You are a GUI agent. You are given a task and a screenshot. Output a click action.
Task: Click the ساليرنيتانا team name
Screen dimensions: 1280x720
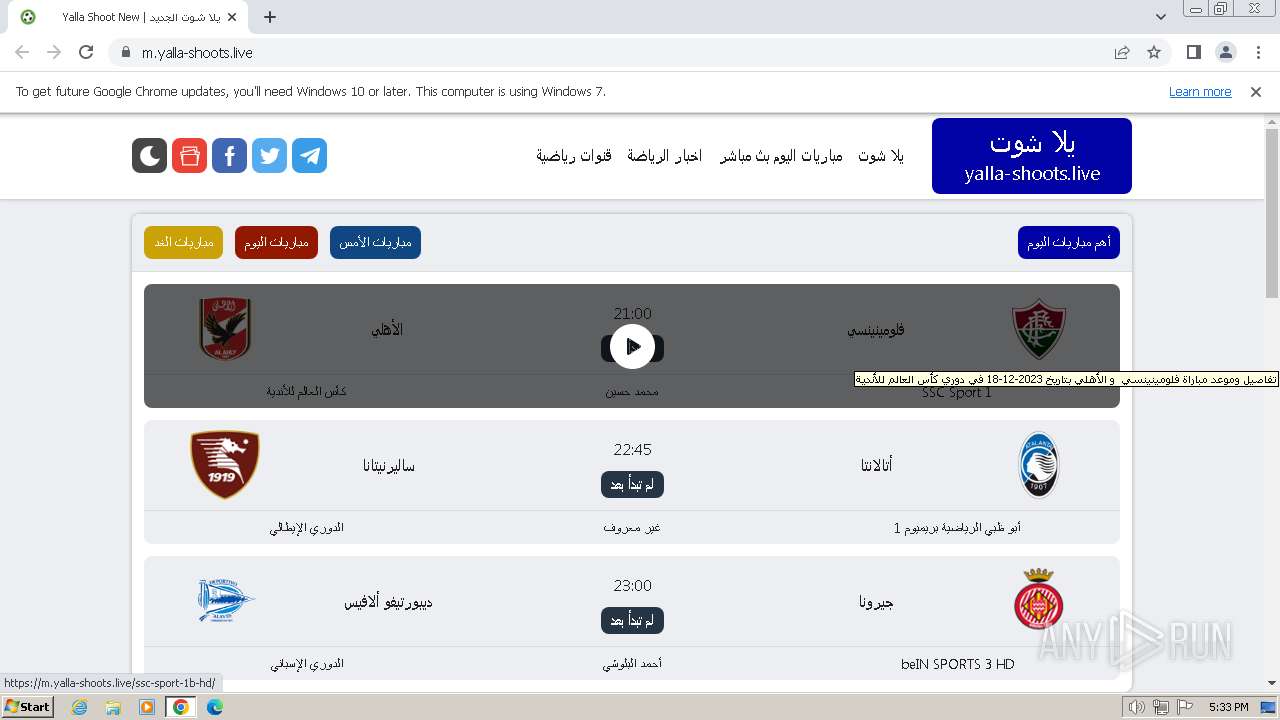[388, 465]
